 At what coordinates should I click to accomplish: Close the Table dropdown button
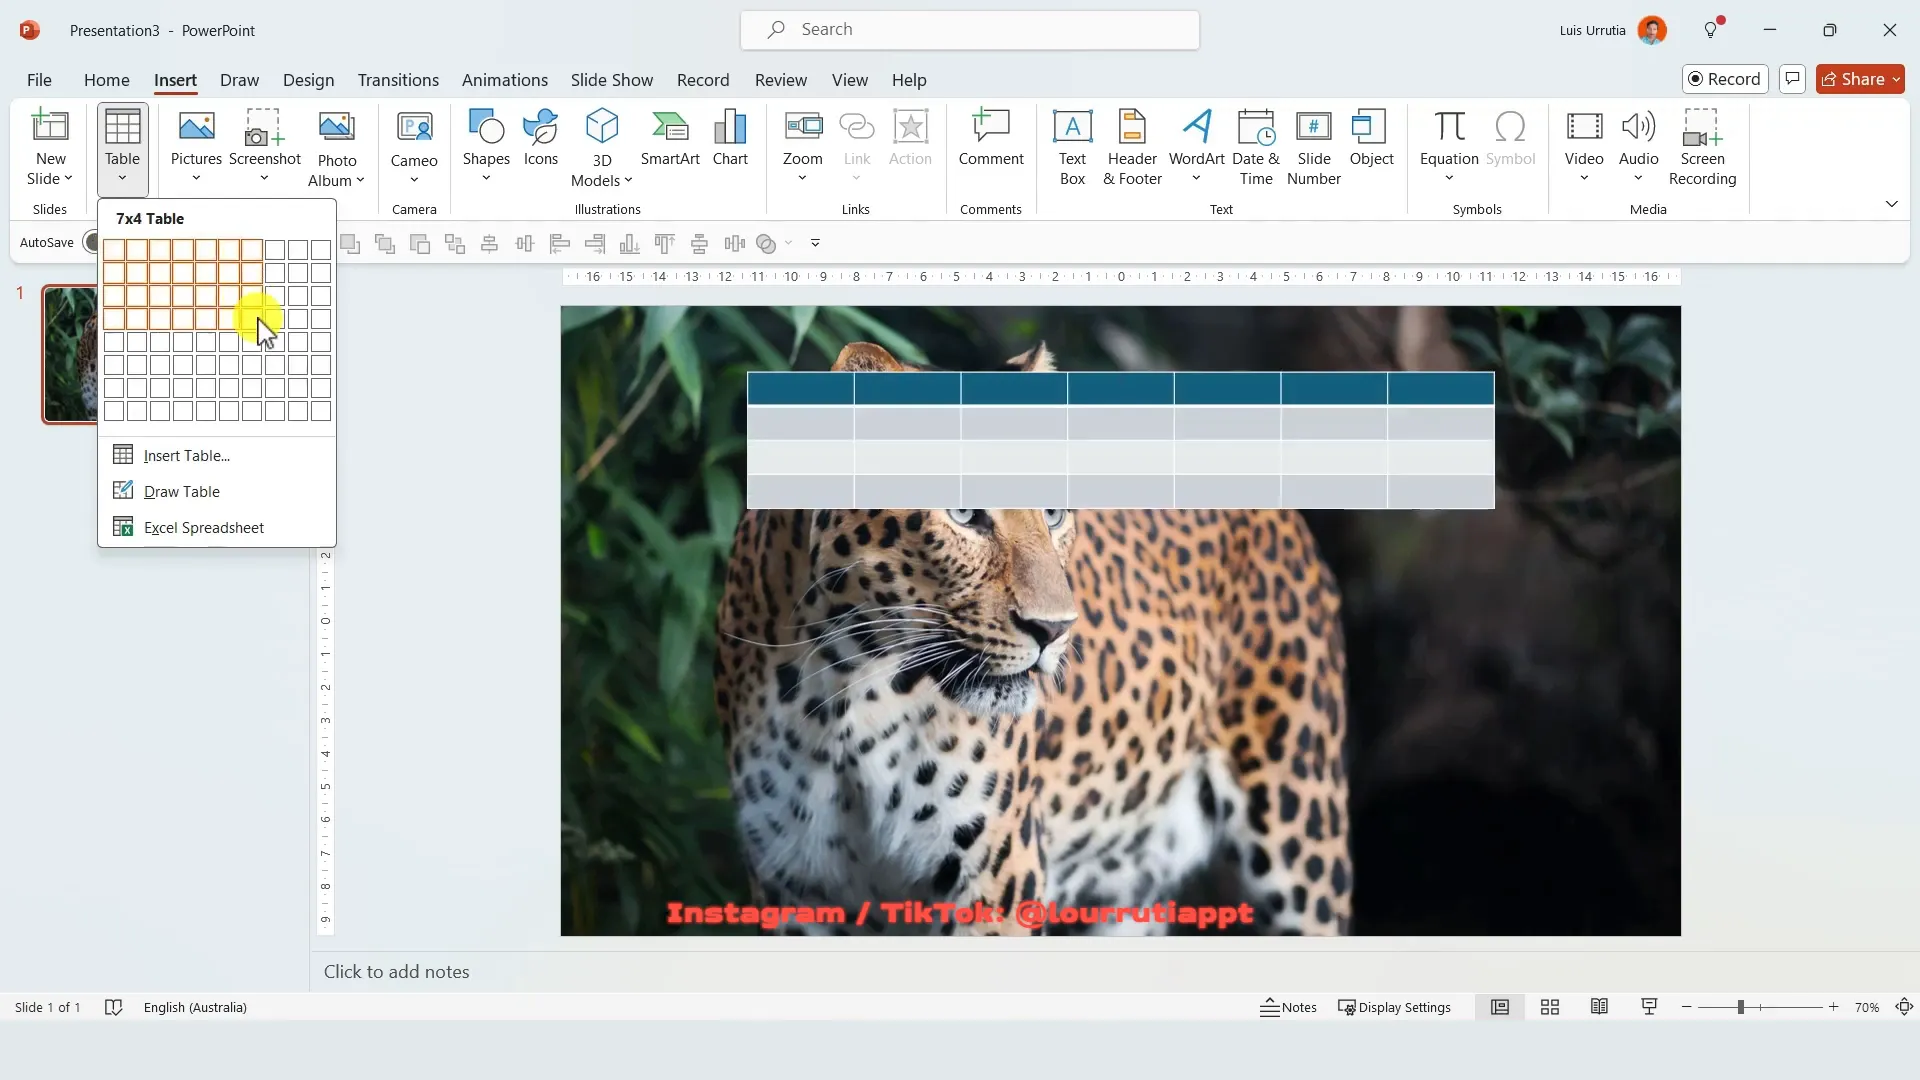122,150
